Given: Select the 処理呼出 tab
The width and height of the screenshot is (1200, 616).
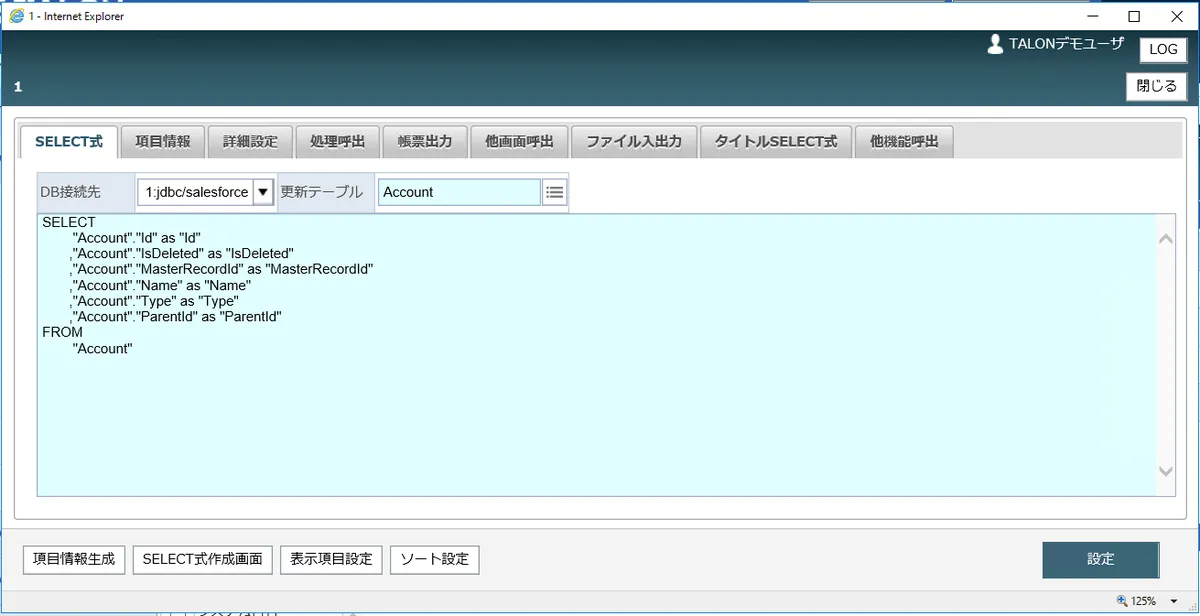Looking at the screenshot, I should [x=338, y=142].
